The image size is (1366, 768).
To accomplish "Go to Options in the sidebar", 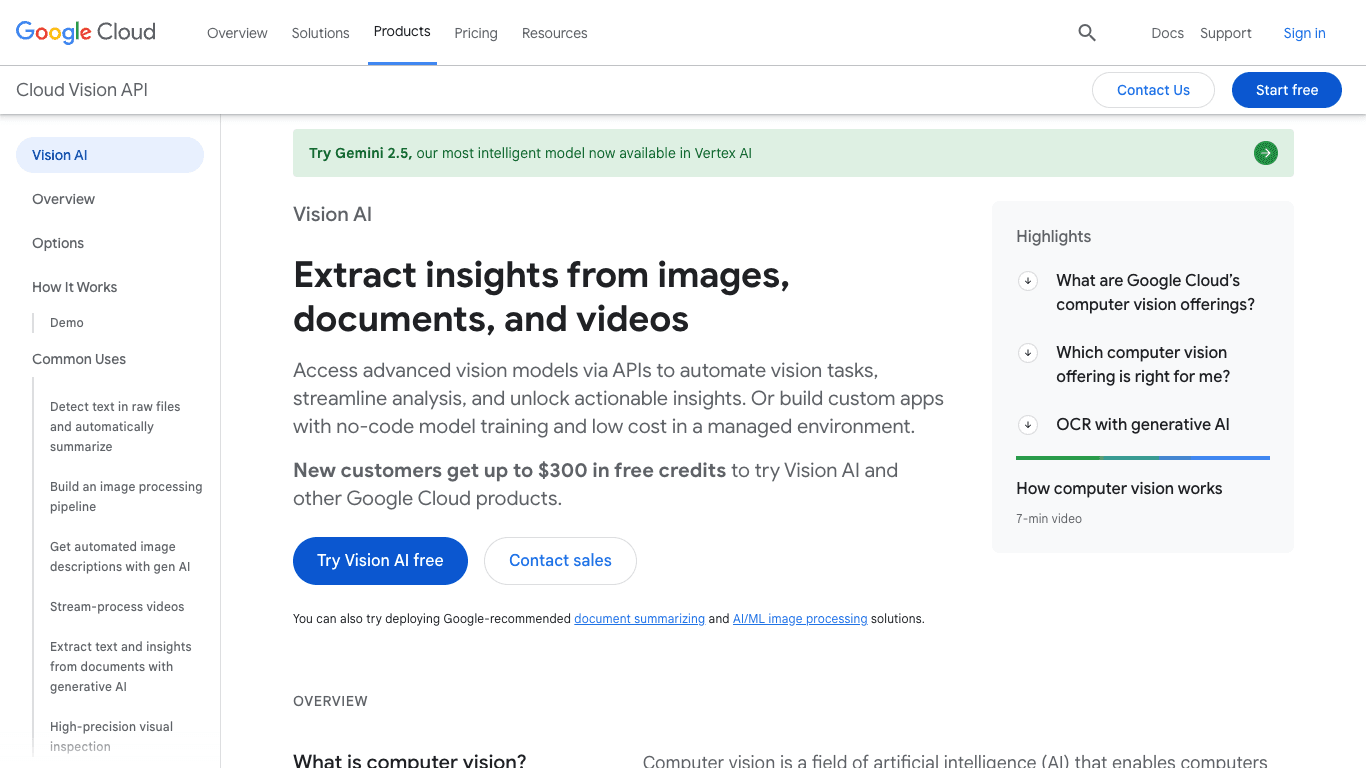I will pos(58,243).
